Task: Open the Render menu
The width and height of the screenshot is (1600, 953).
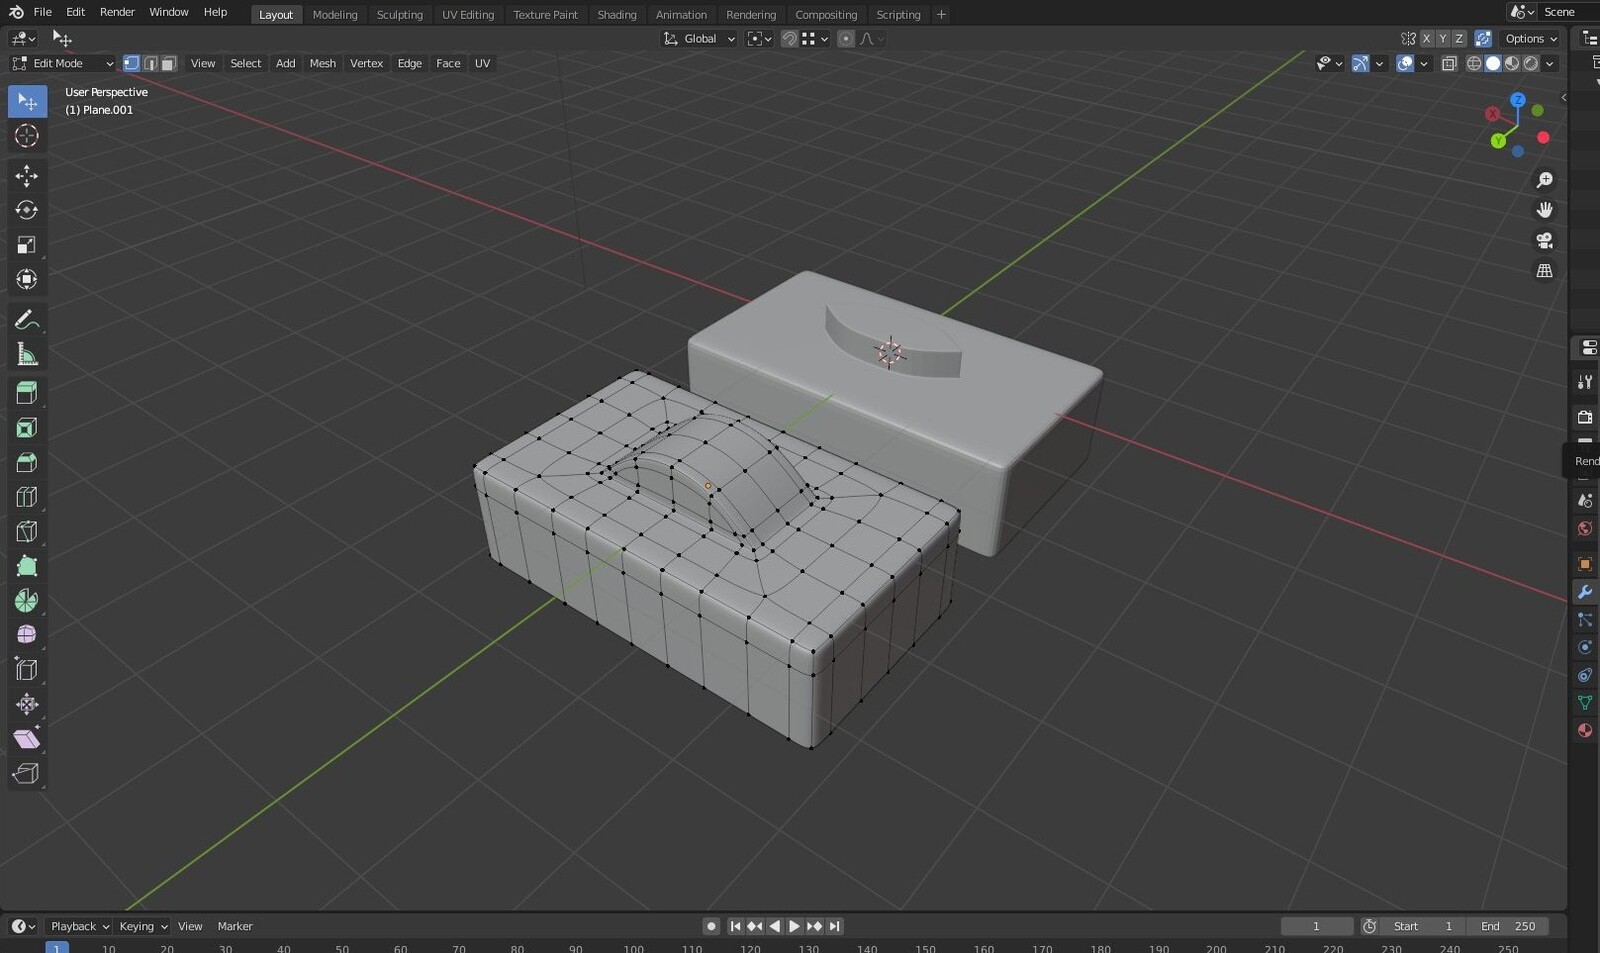Action: point(117,12)
